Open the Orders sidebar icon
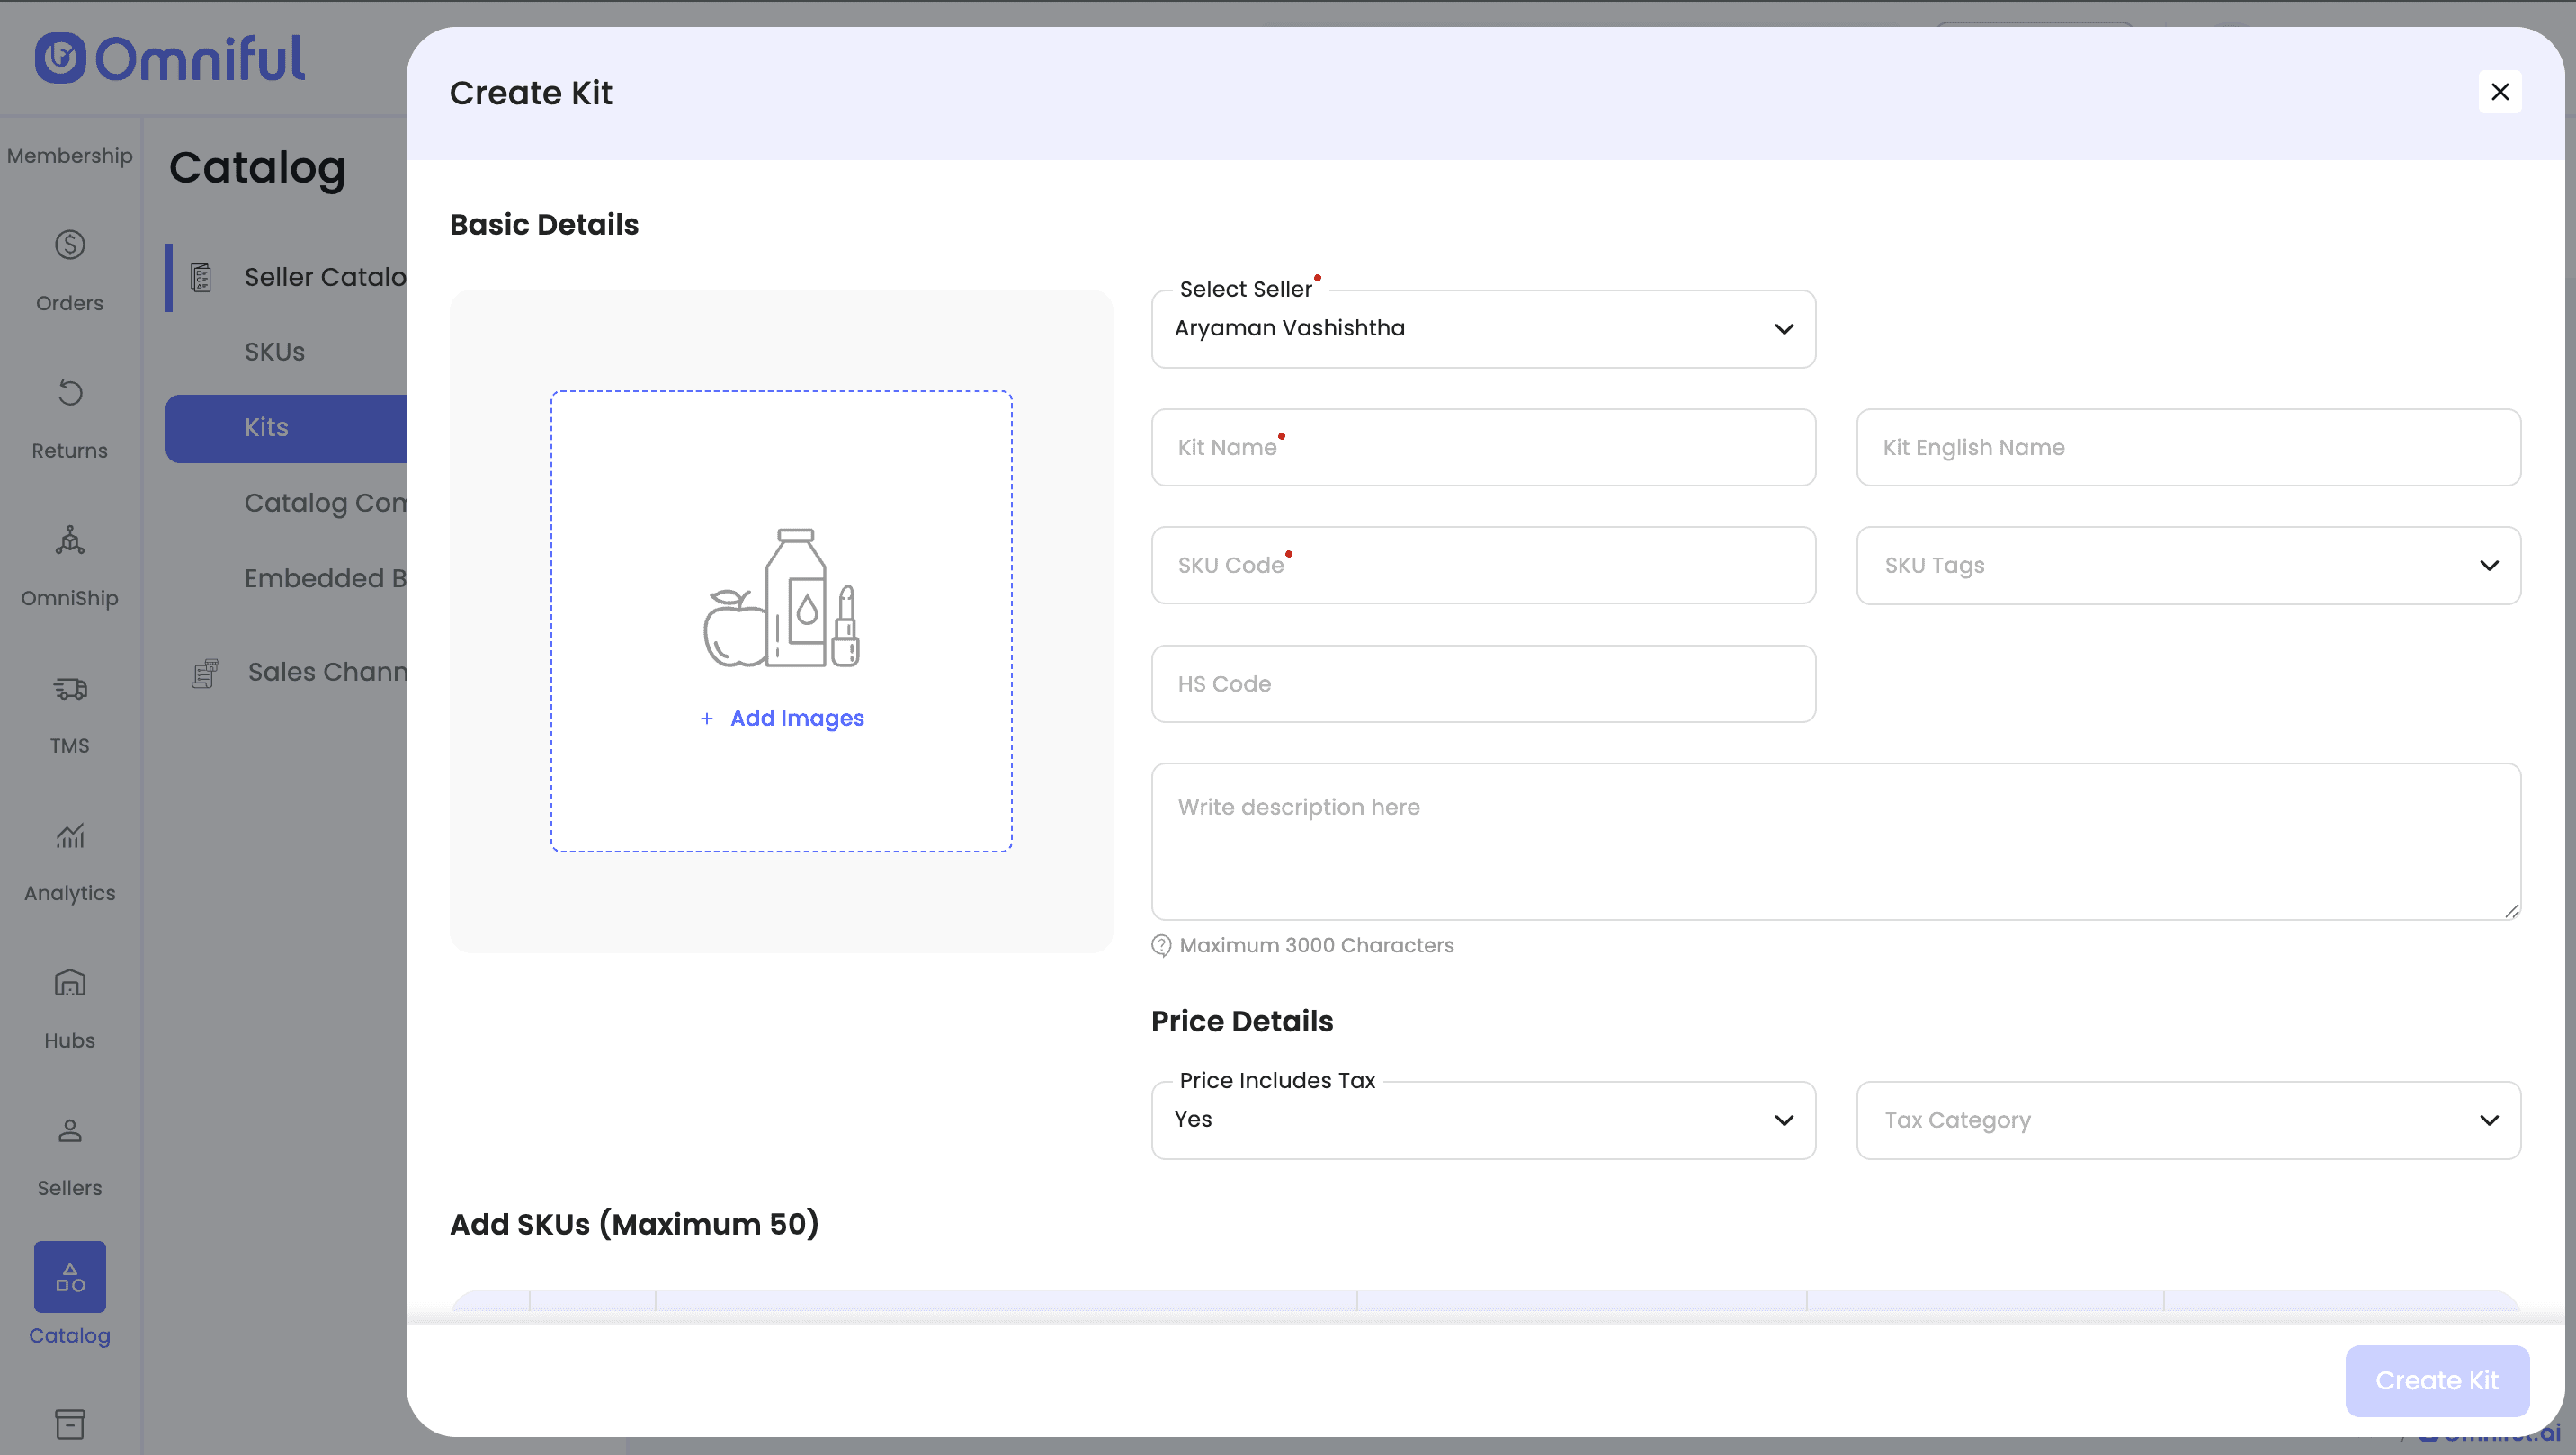Image resolution: width=2576 pixels, height=1455 pixels. pos(69,245)
